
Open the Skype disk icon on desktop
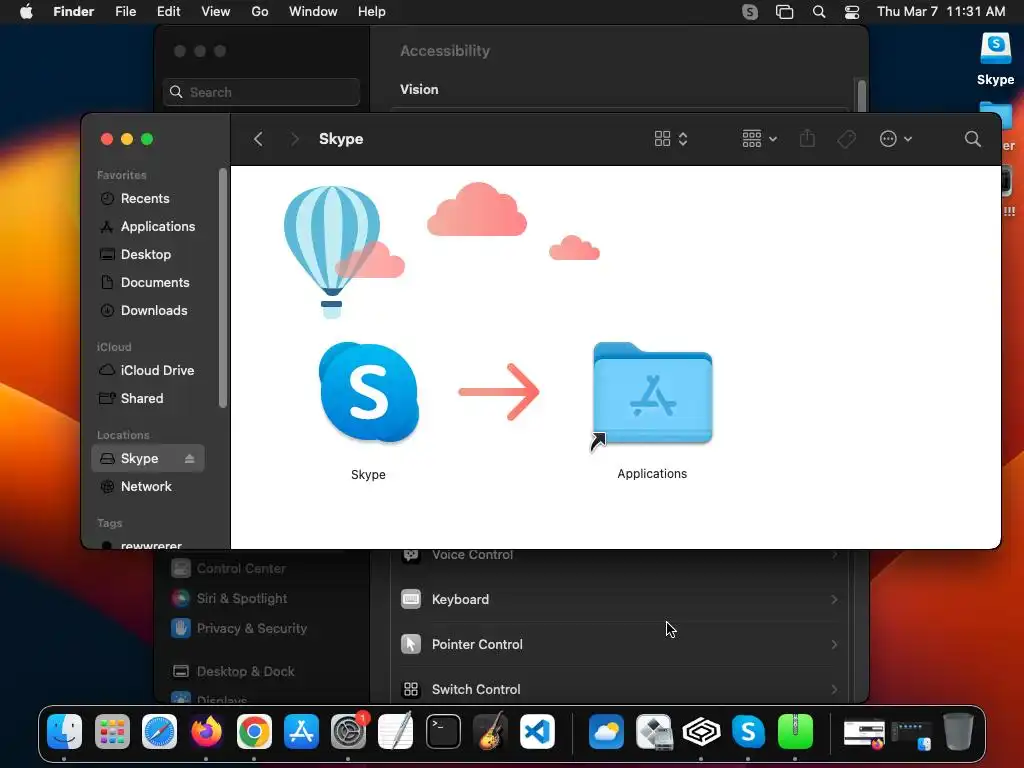click(x=995, y=49)
